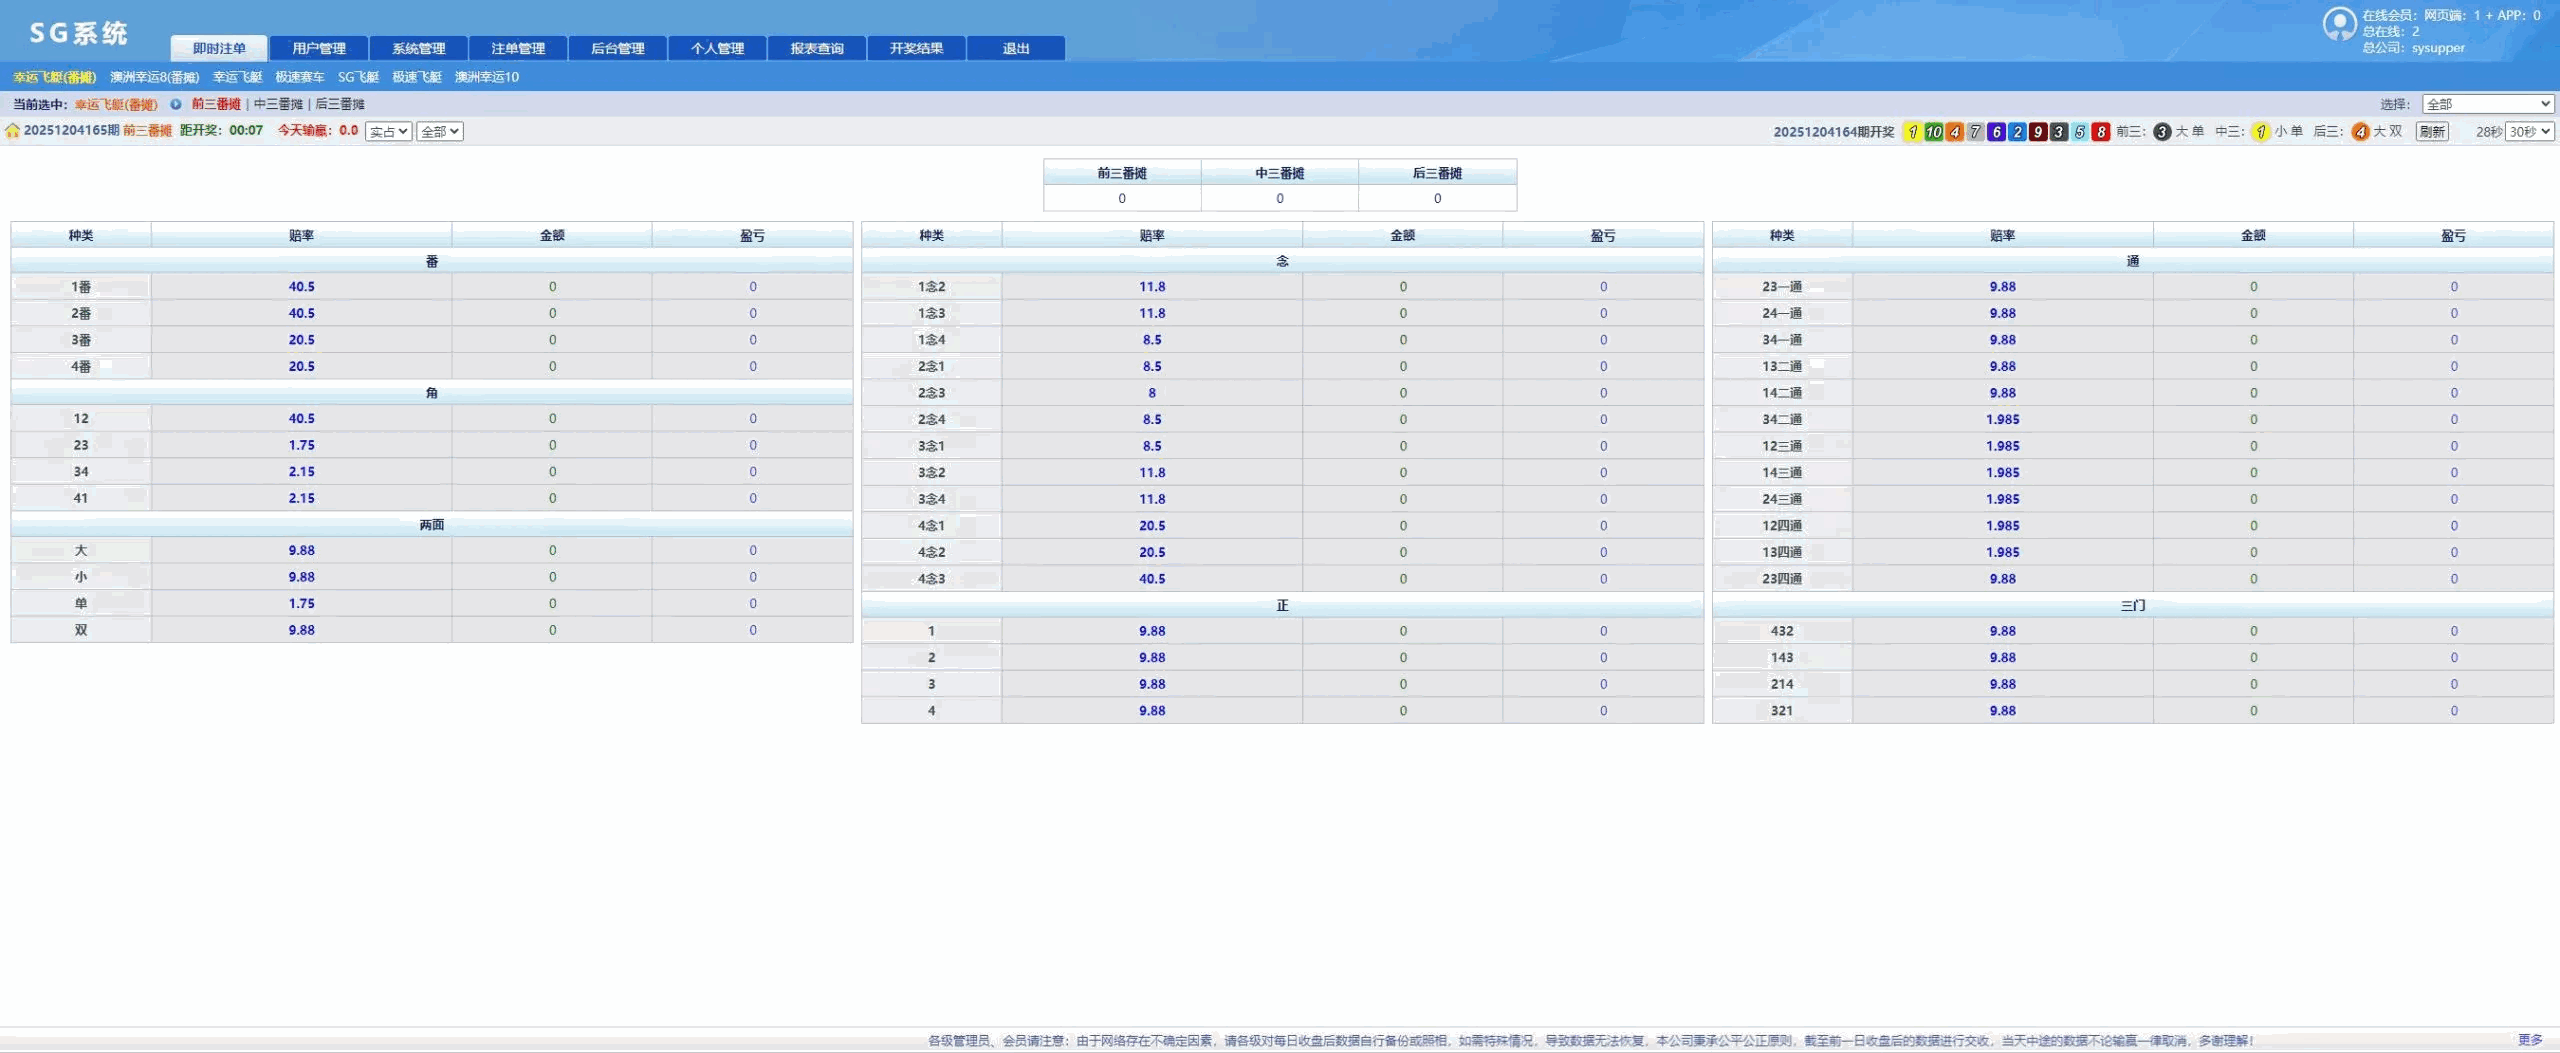
Task: Click the round black 3 ball after 前三
Action: tap(2161, 132)
